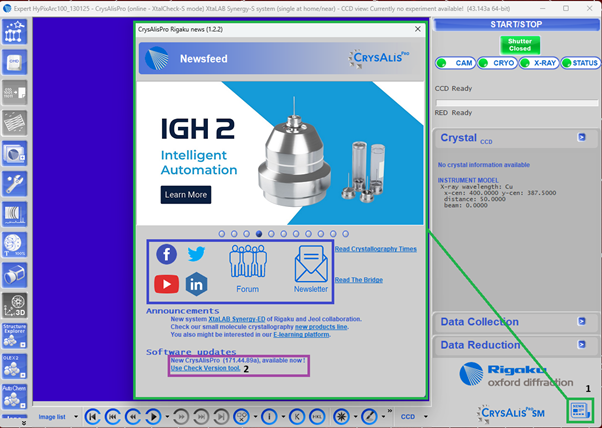
Task: Open the XtaLAB Synergy-ED link
Action: pyautogui.click(x=237, y=319)
